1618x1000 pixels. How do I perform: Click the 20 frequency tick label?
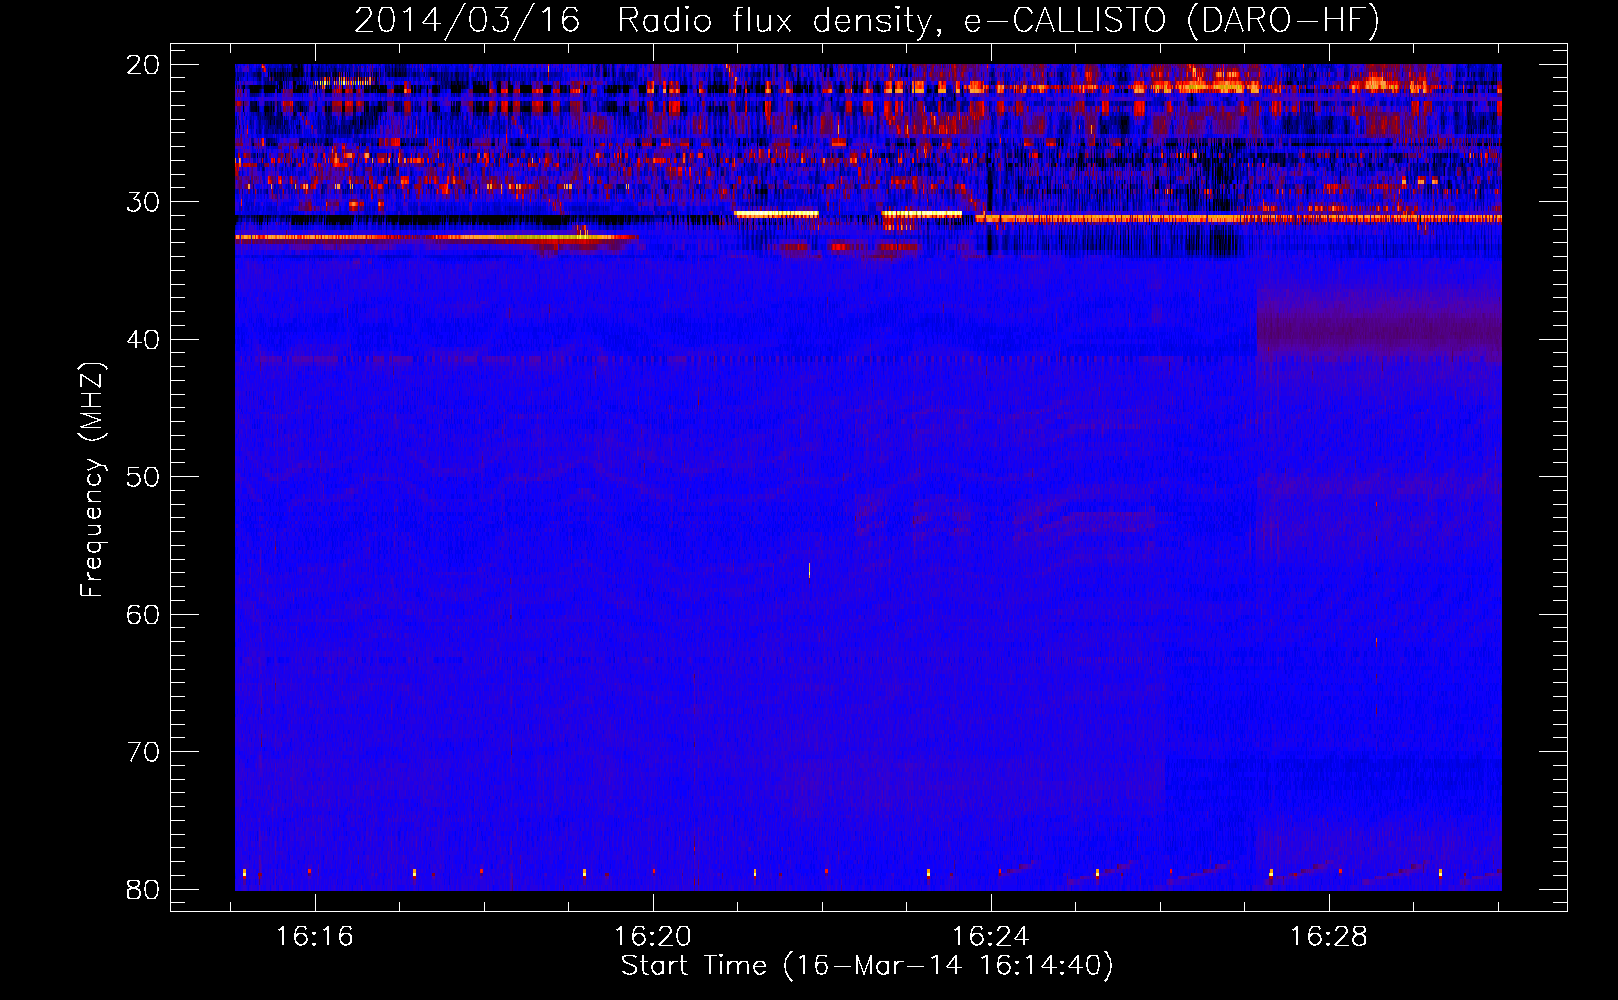144,65
